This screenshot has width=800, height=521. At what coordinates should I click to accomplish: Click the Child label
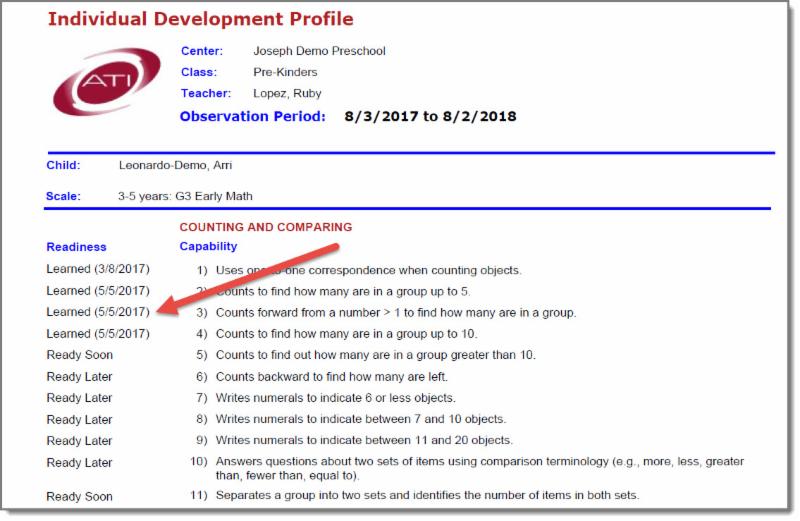63,165
